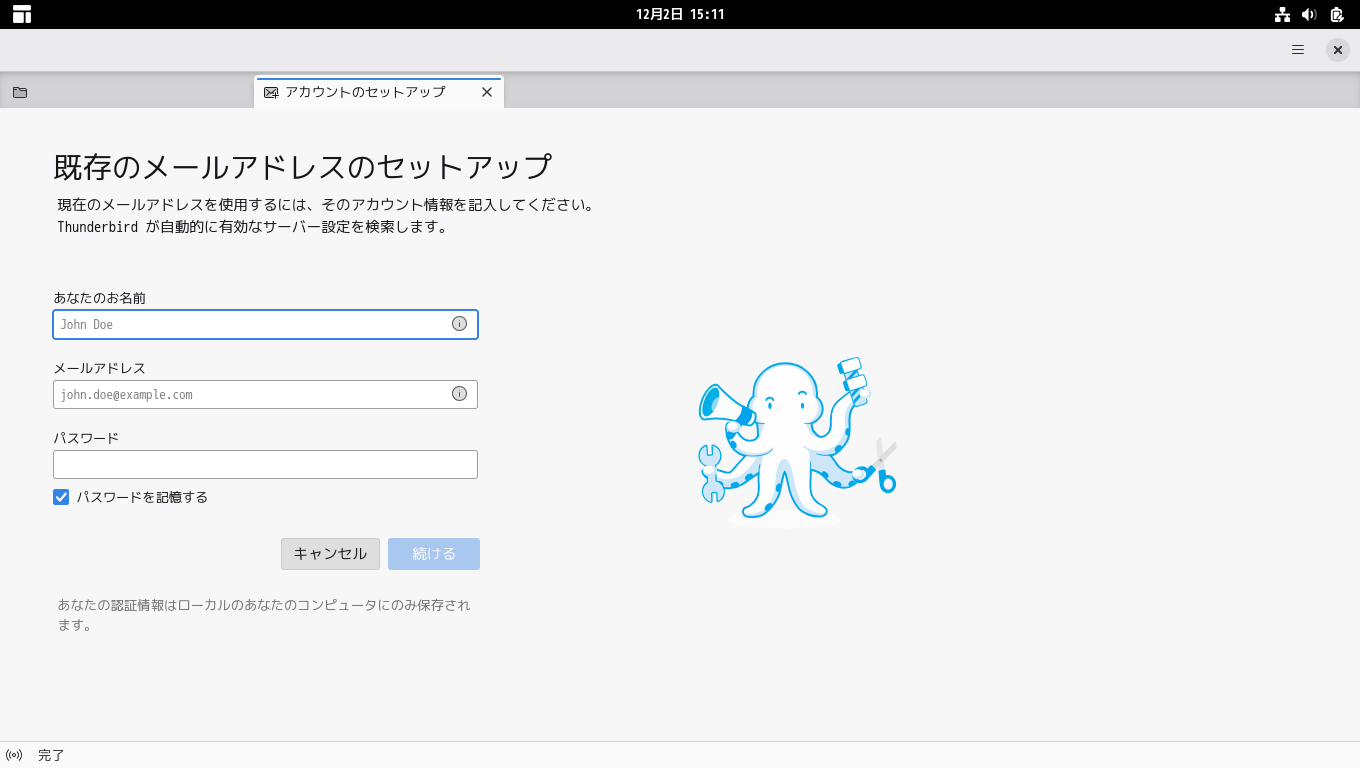Click the envelope icon on the setup tab
The image size is (1360, 768).
(x=270, y=91)
